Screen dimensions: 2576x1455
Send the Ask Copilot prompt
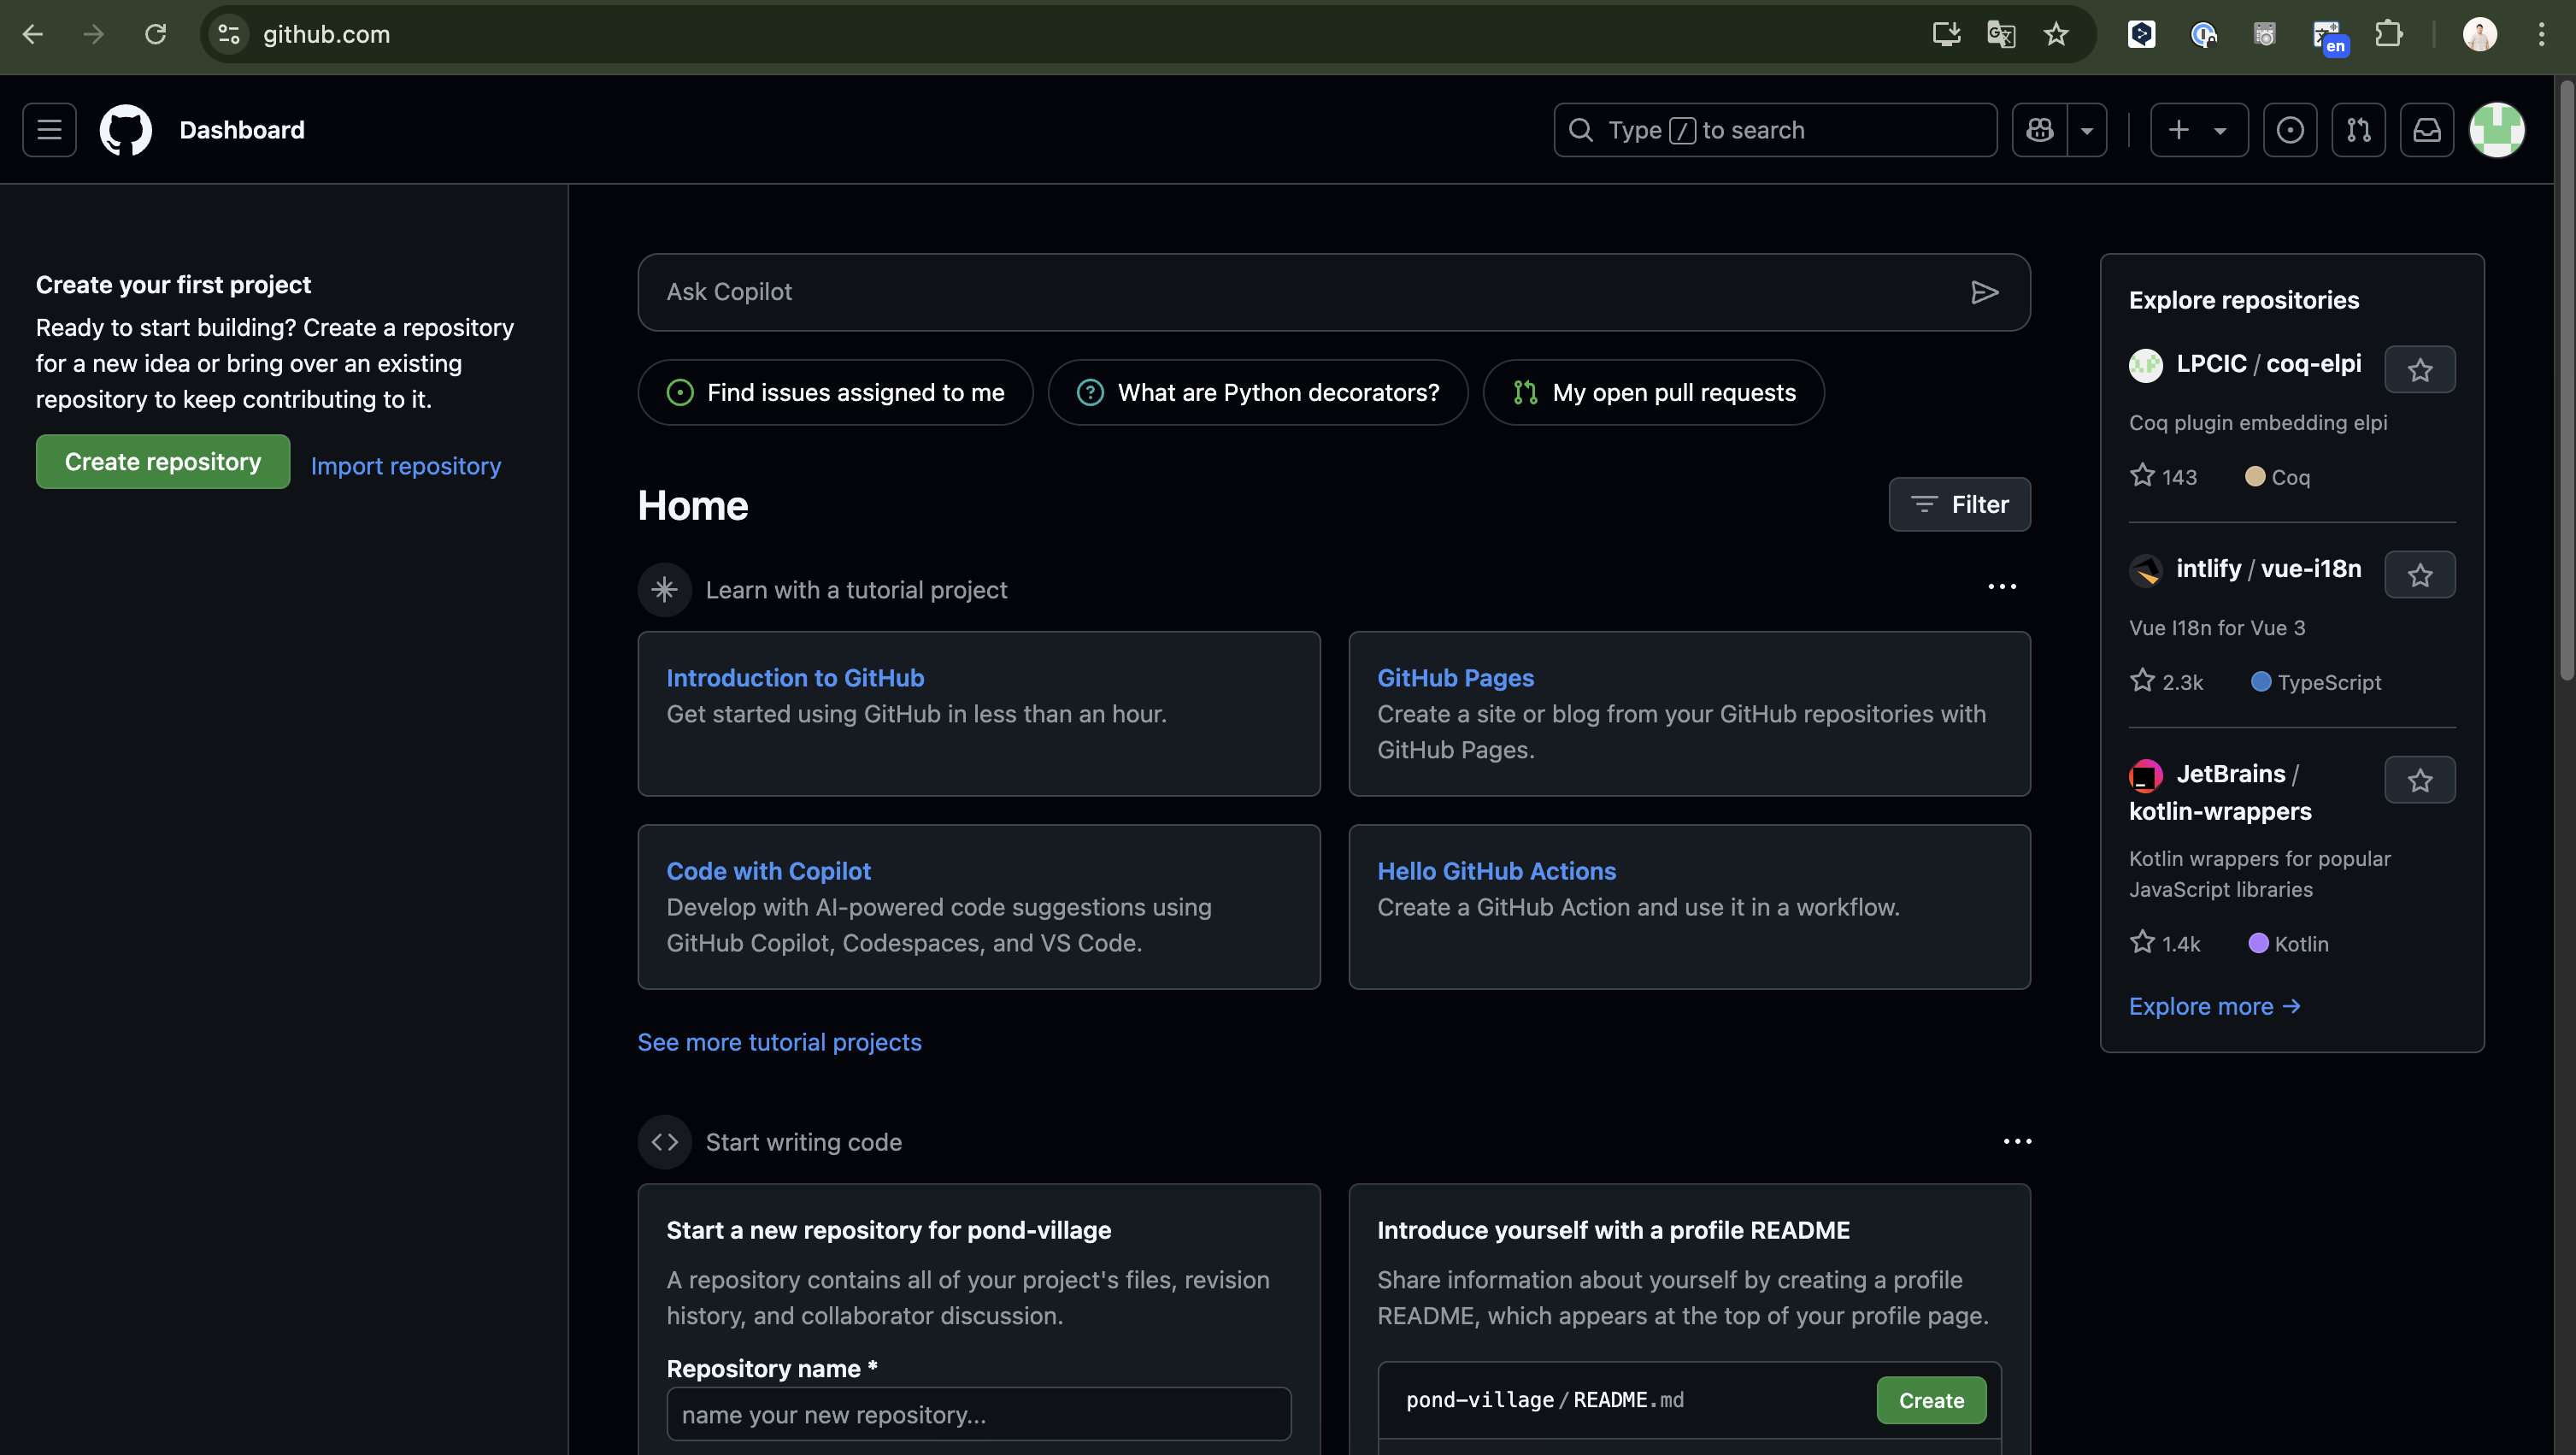coord(1985,292)
